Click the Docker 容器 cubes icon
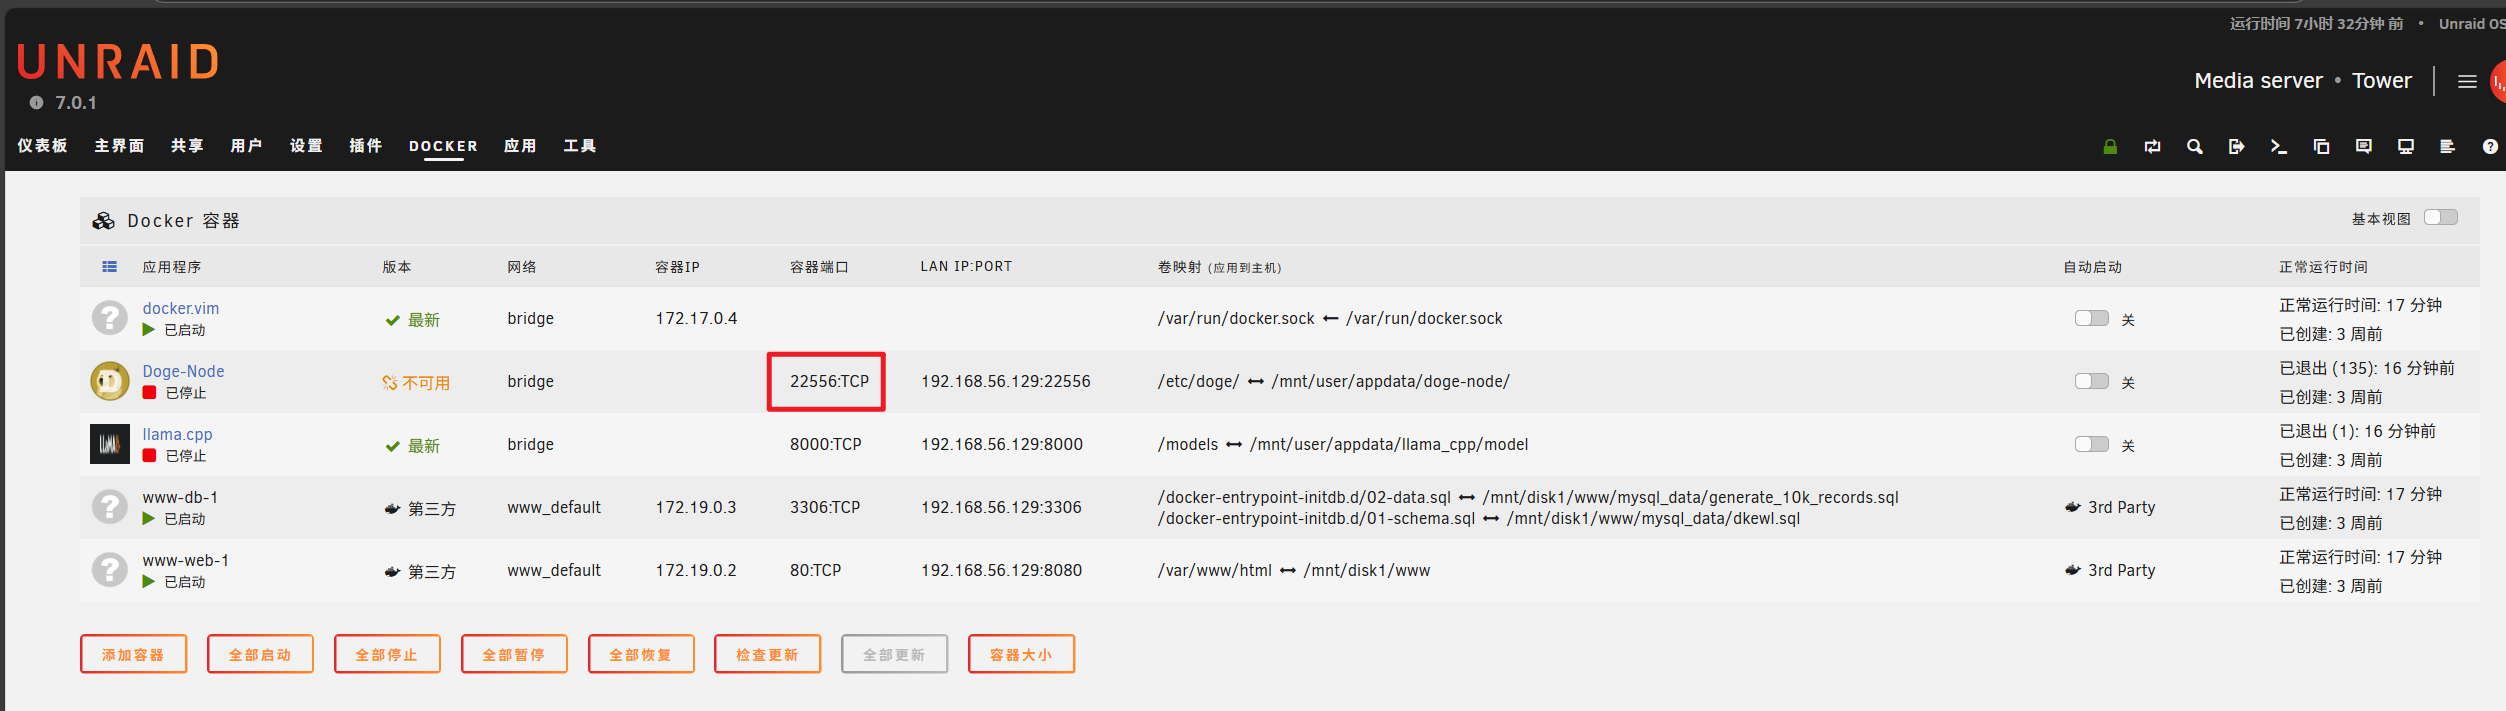The image size is (2506, 711). (x=104, y=221)
